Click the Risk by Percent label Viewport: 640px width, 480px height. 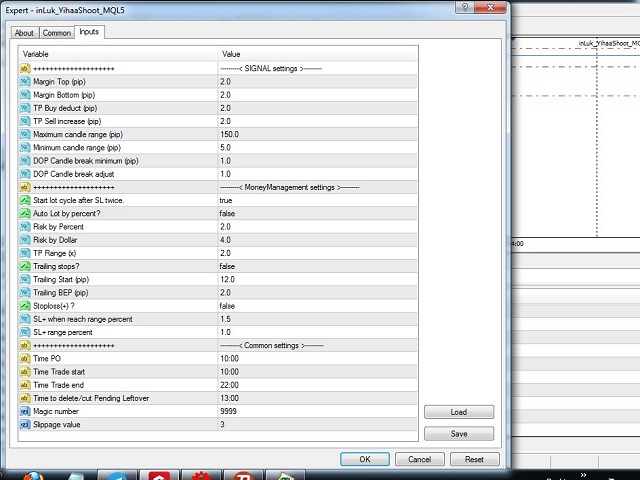click(x=58, y=227)
